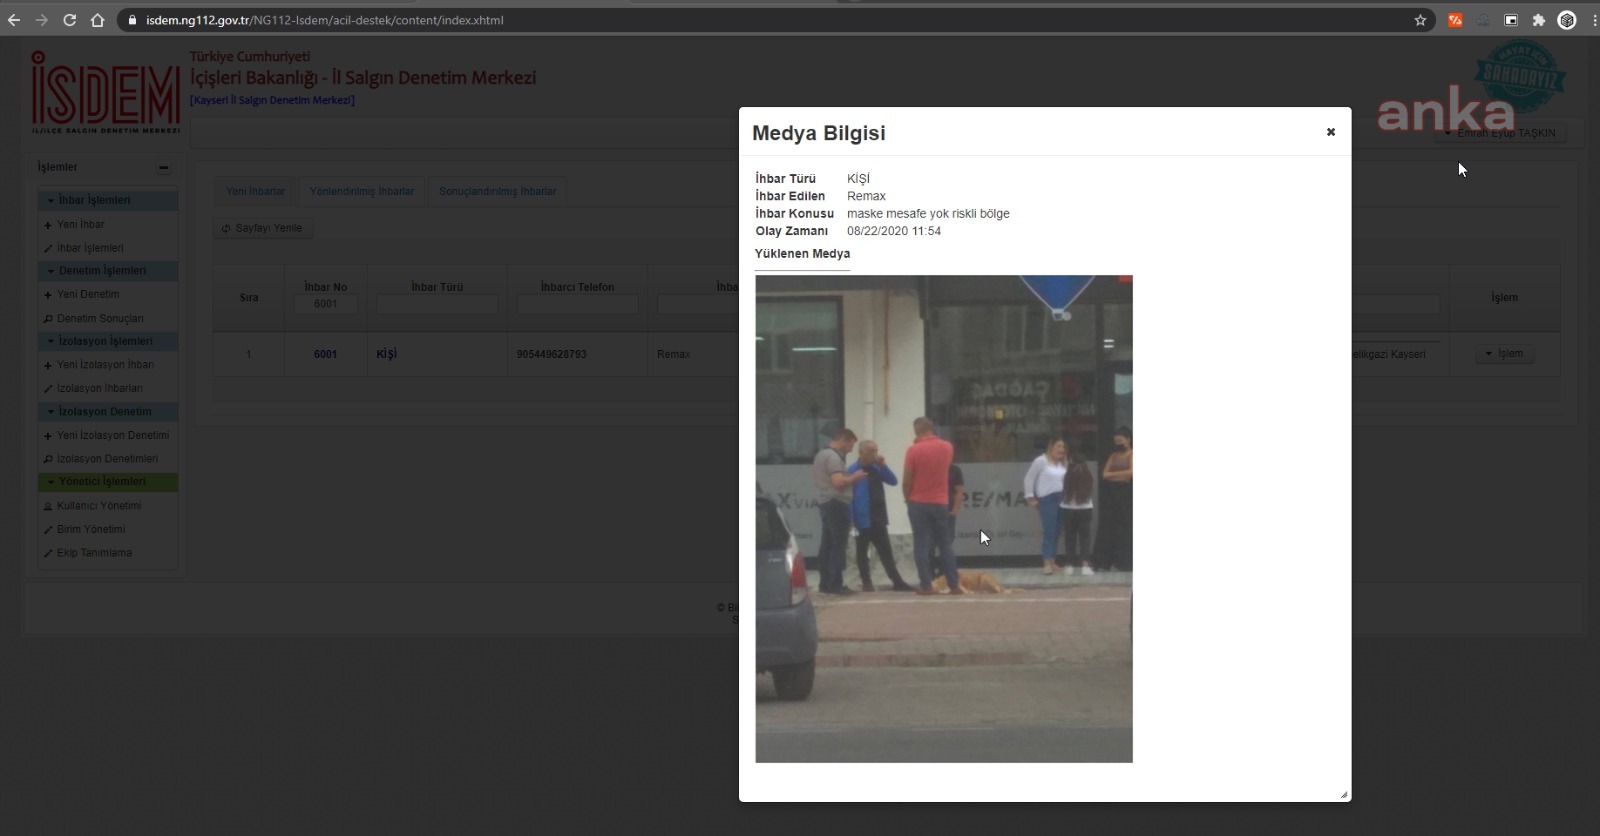Viewport: 1600px width, 836px height.
Task: Go back in the browser
Action: click(x=14, y=20)
